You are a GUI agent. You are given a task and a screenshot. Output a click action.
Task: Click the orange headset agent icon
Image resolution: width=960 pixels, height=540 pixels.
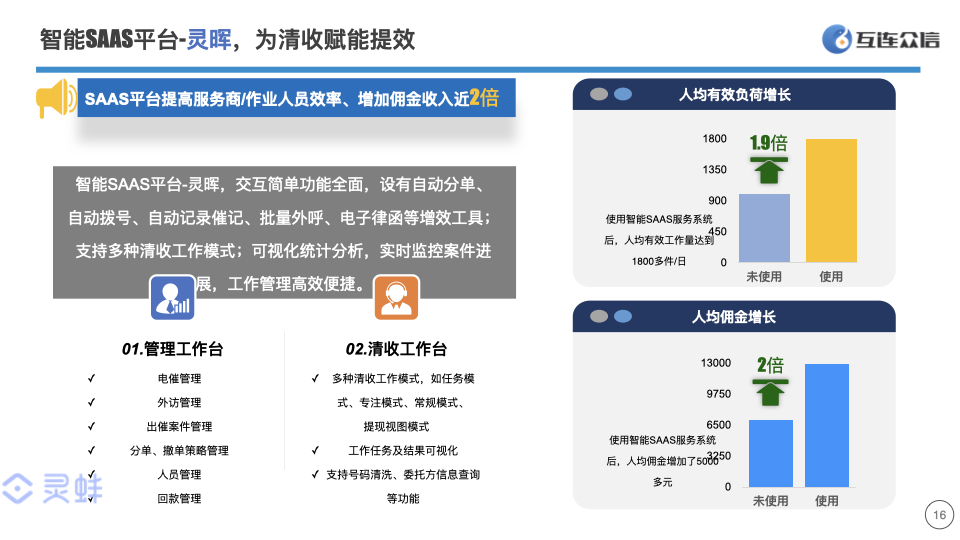pos(396,298)
